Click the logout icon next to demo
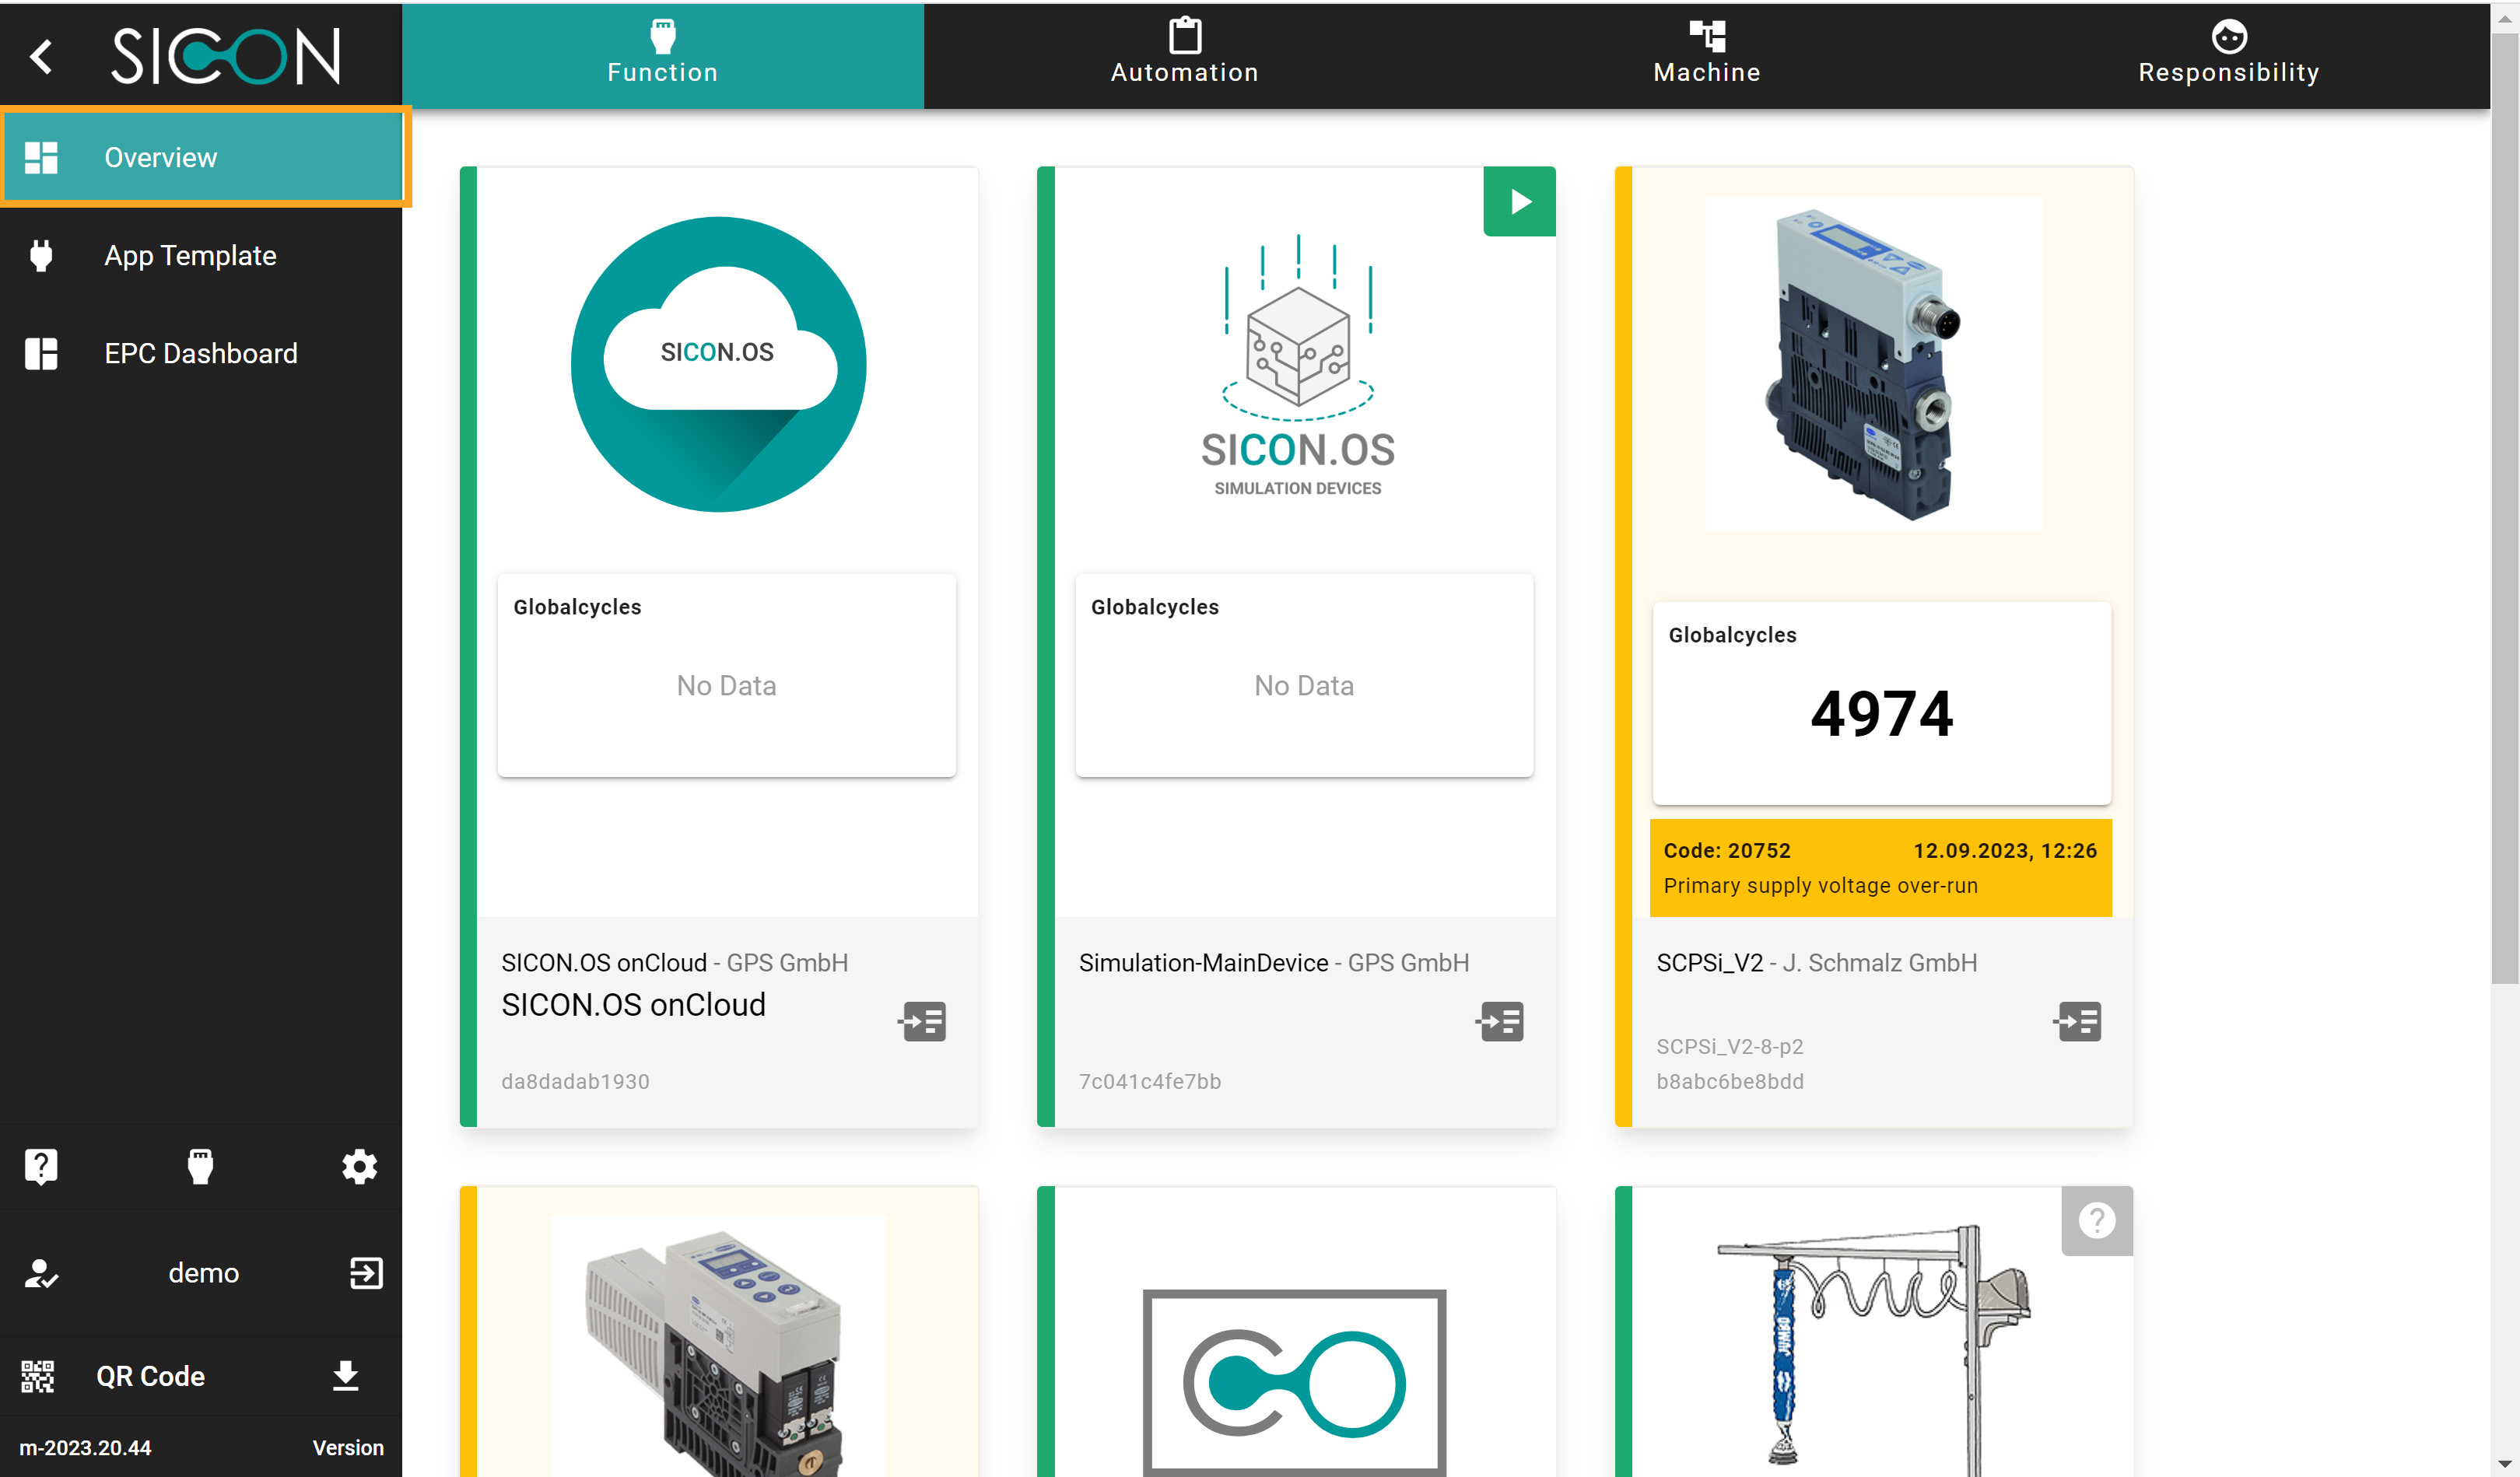2520x1477 pixels. tap(366, 1273)
